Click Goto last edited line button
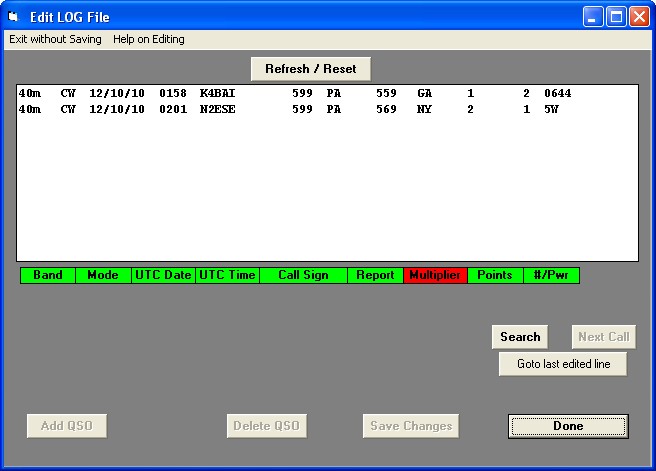Image resolution: width=656 pixels, height=471 pixels. pyautogui.click(x=562, y=364)
